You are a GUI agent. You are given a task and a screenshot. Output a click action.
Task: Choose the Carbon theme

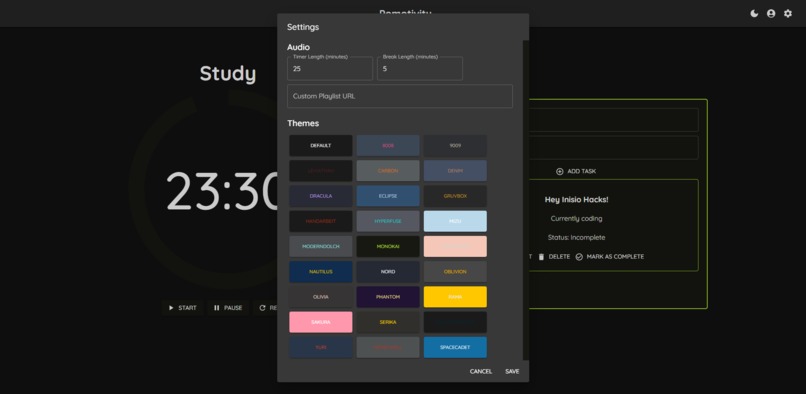pos(388,171)
